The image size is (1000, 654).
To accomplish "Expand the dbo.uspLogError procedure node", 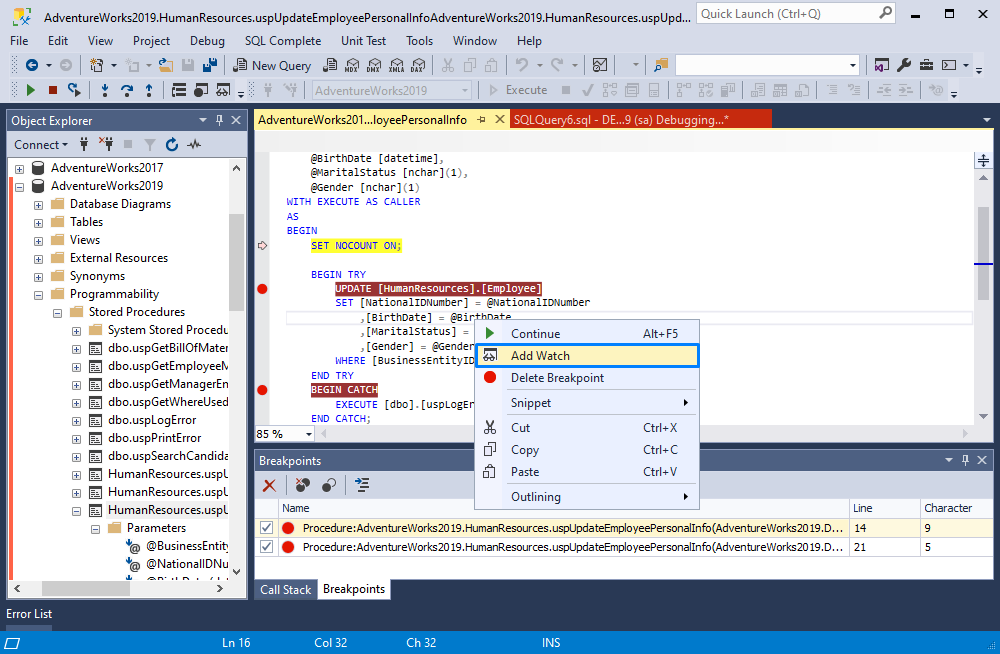I will (77, 421).
